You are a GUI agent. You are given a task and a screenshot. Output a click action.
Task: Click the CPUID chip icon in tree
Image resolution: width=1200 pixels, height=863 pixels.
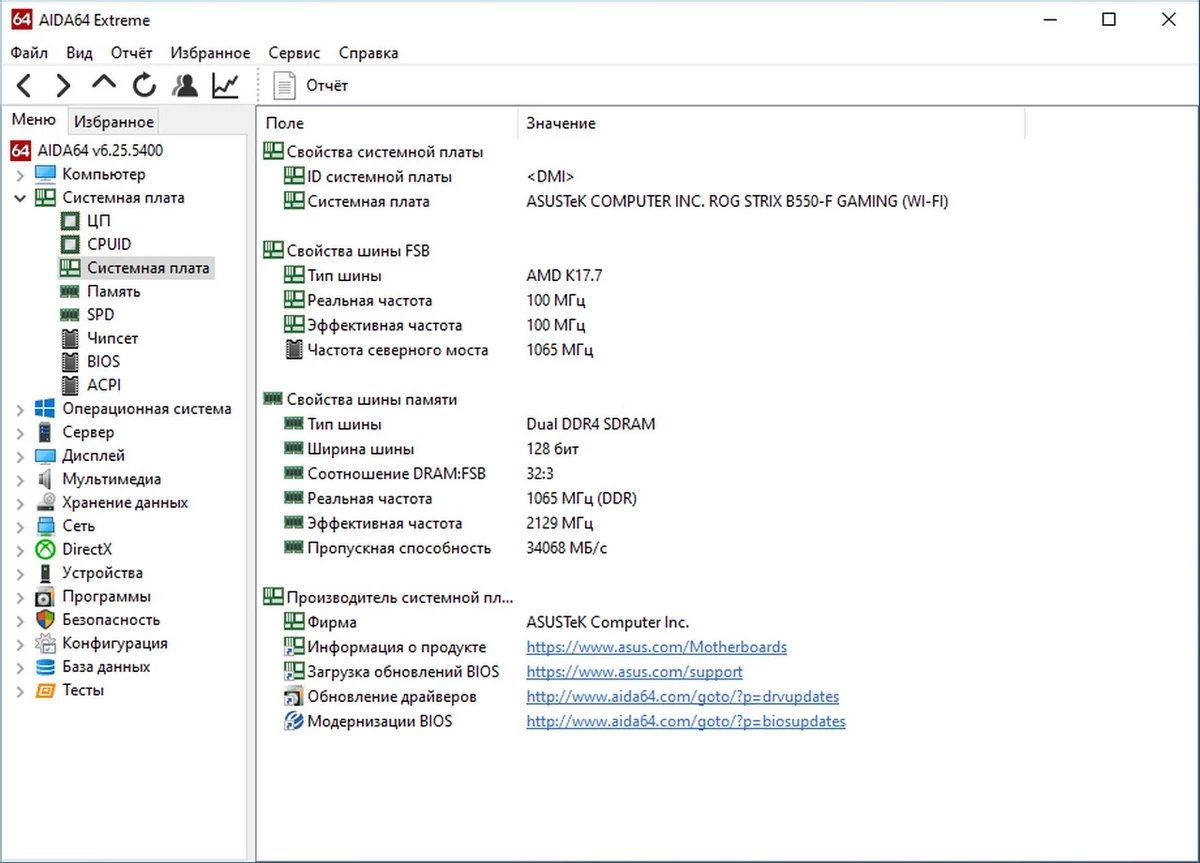click(69, 244)
